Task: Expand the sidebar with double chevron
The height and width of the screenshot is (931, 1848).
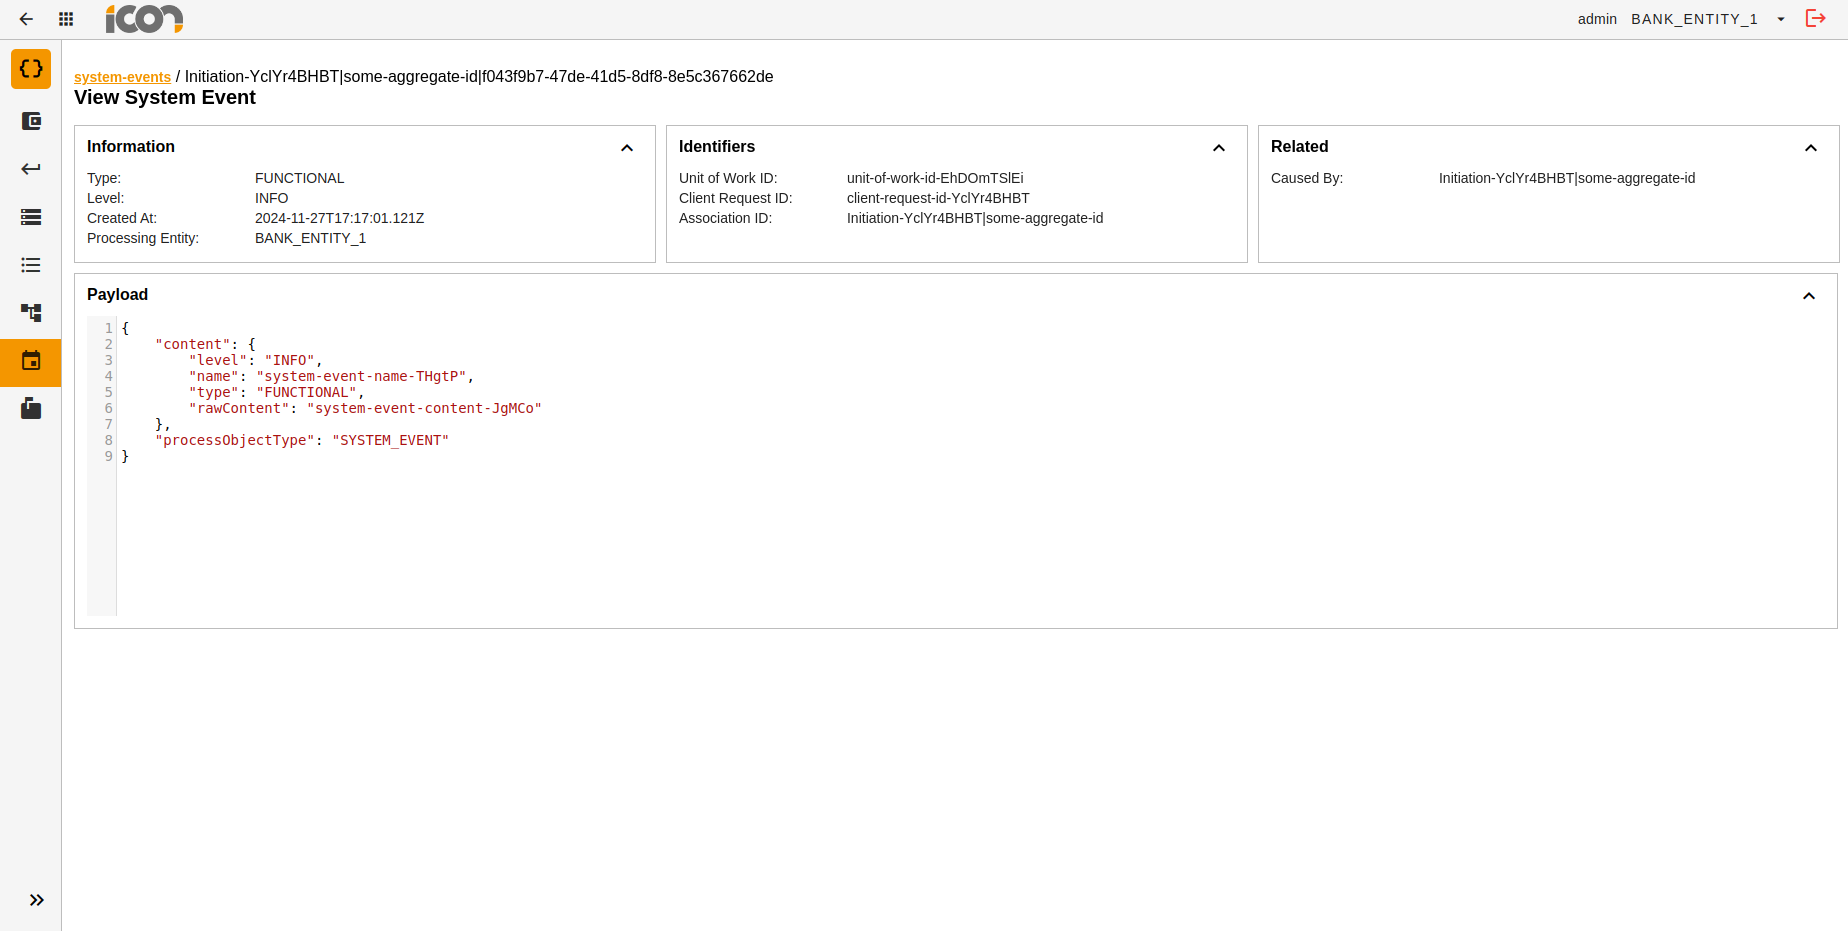Action: [36, 900]
